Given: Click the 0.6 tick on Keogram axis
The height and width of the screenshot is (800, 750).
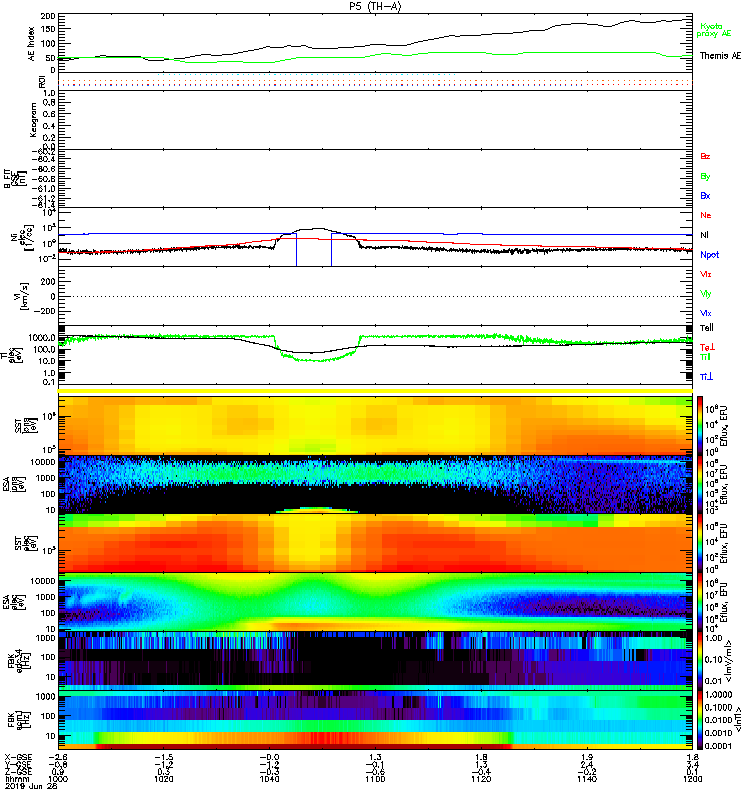Looking at the screenshot, I should [x=49, y=114].
